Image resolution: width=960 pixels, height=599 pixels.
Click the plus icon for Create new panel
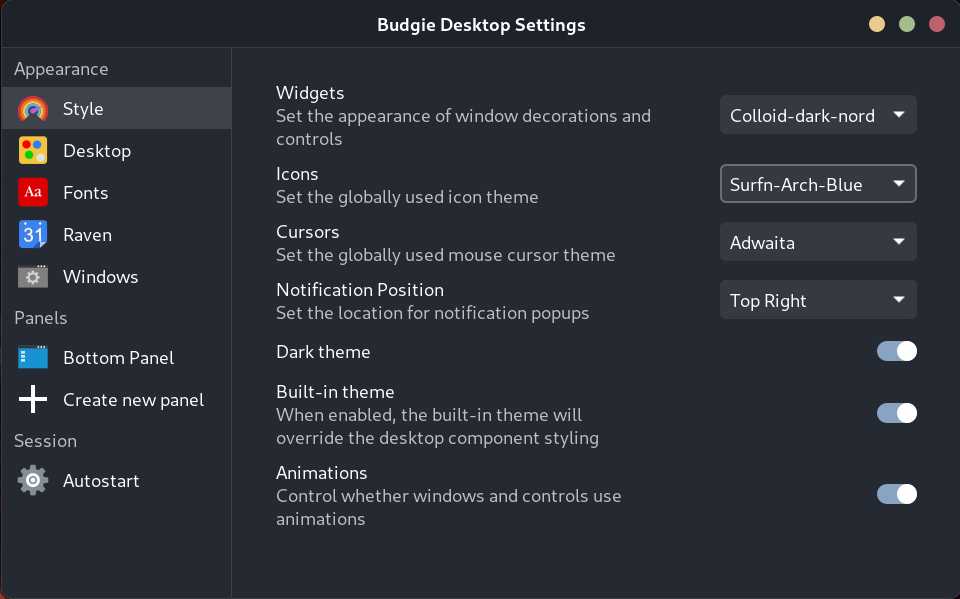click(x=33, y=400)
